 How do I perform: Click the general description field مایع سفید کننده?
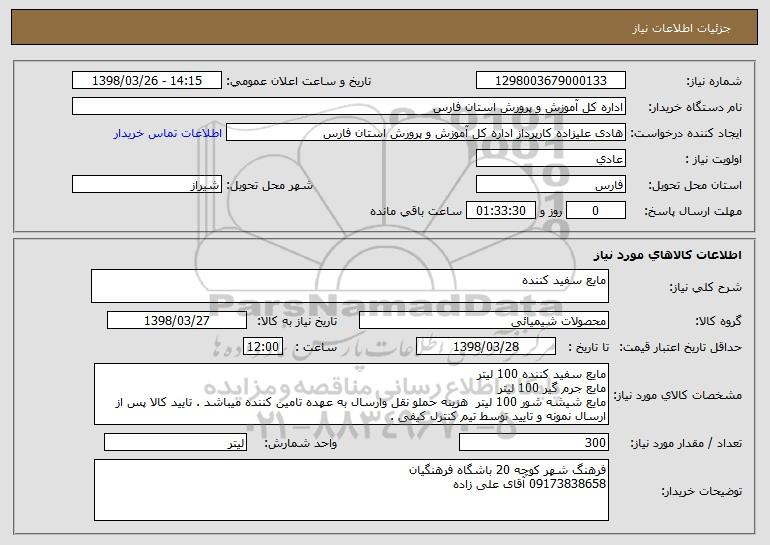point(350,286)
